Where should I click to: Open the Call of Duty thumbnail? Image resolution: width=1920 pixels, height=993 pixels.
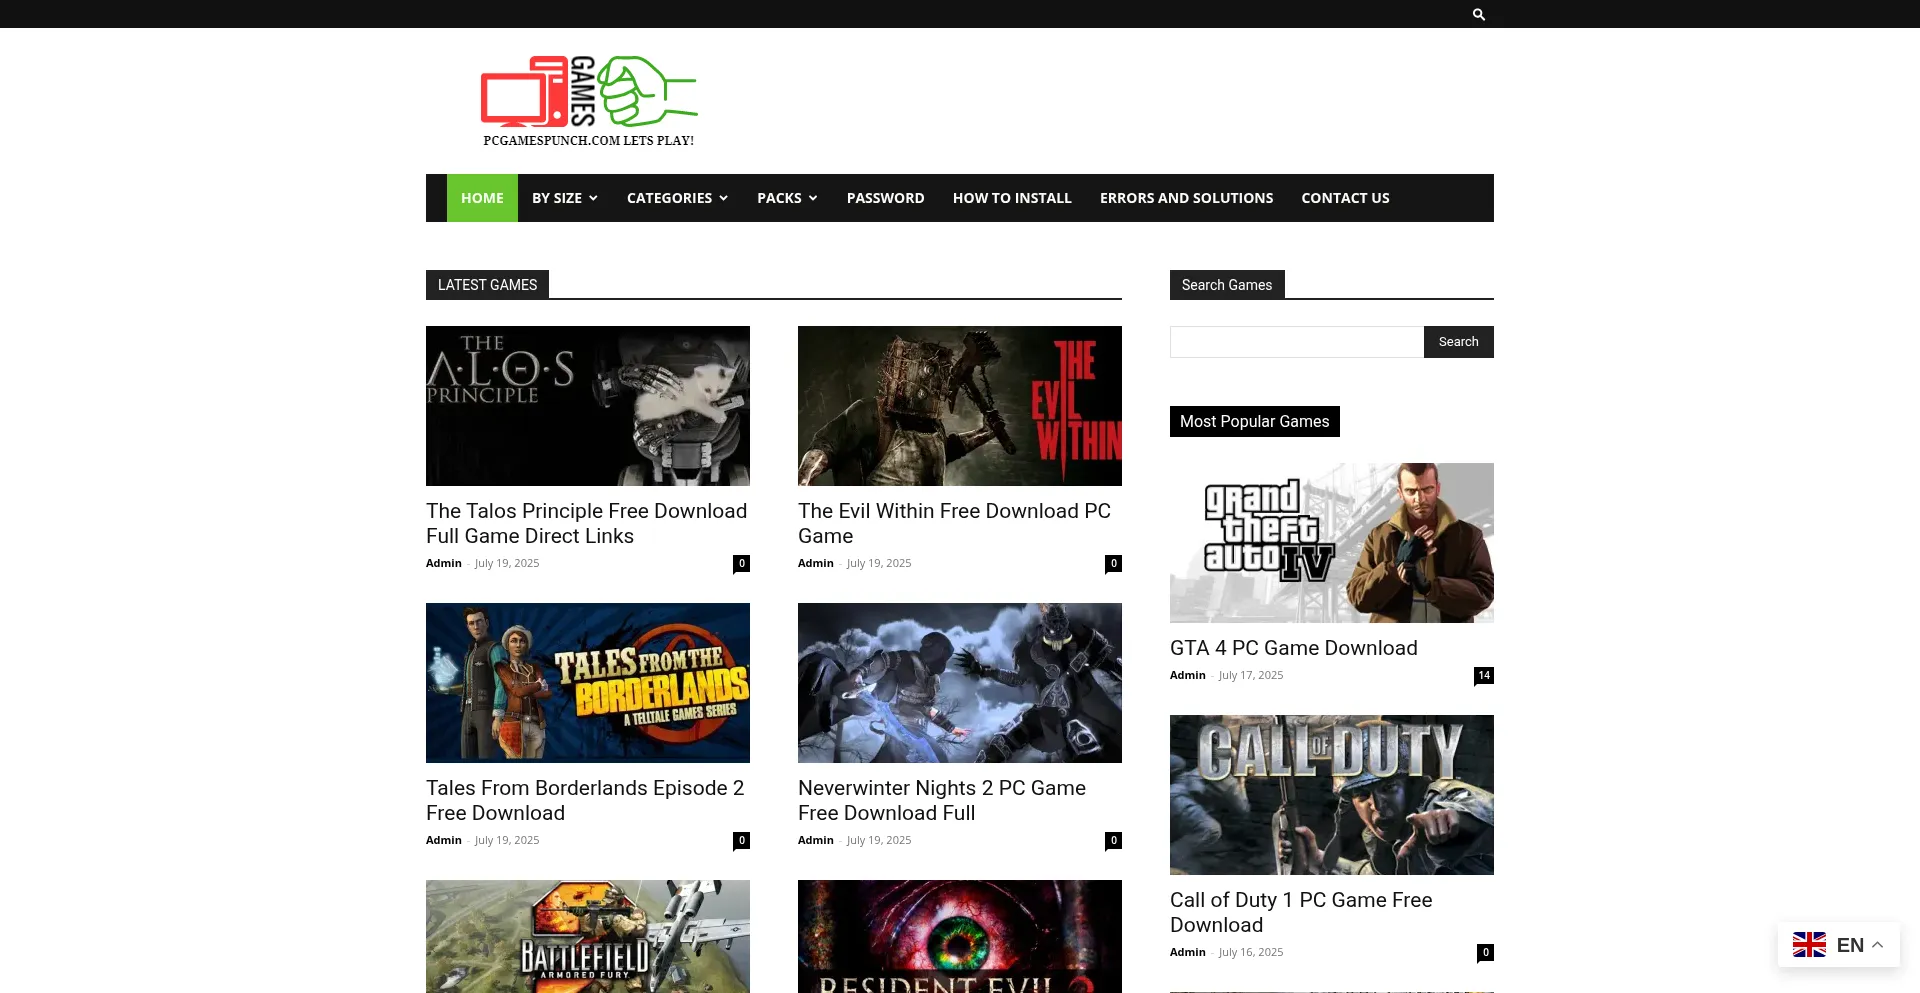click(x=1332, y=795)
